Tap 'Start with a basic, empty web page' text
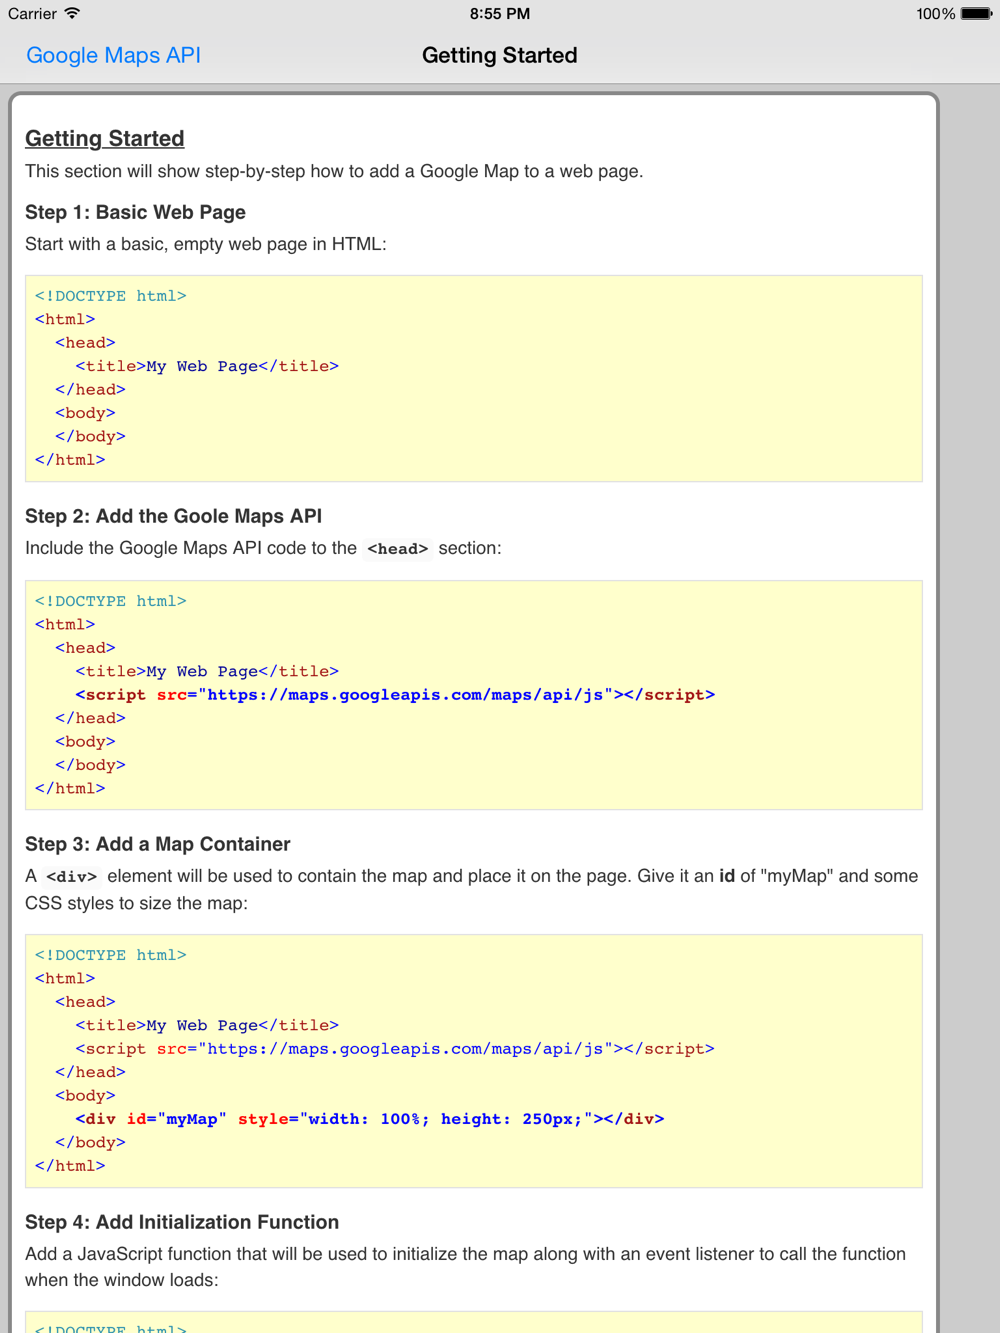The width and height of the screenshot is (1000, 1333). coord(205,244)
